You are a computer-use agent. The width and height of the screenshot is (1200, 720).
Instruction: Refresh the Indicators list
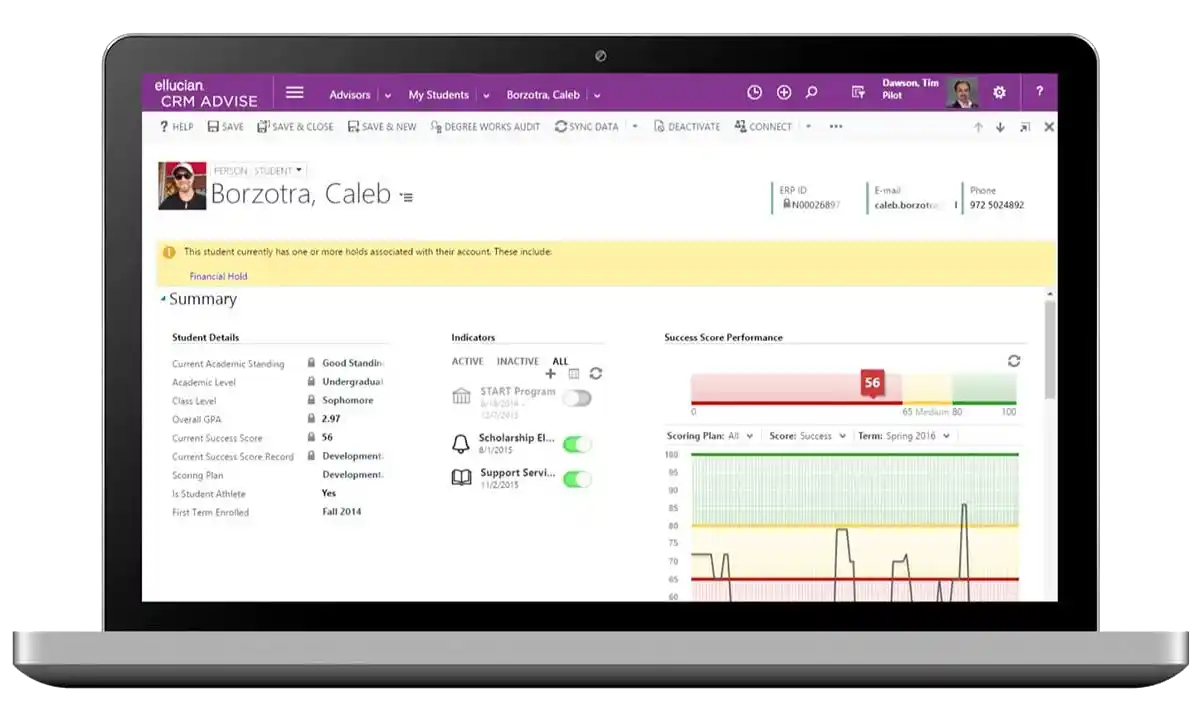point(596,373)
